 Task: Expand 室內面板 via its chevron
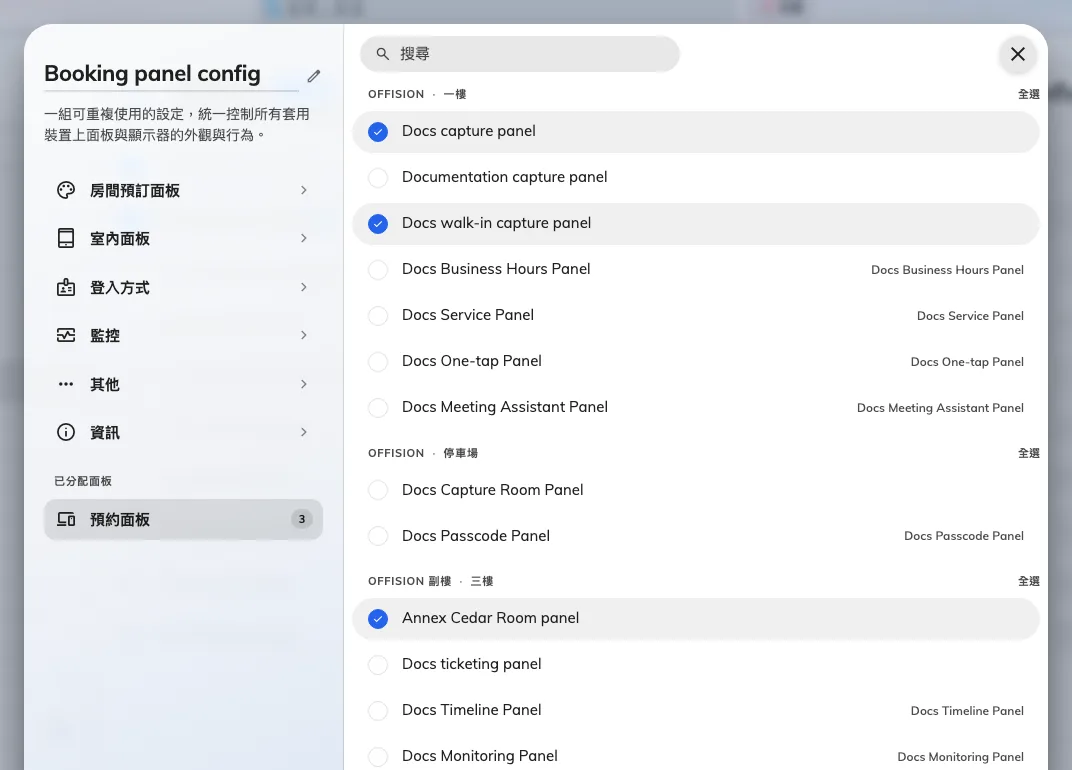click(x=304, y=238)
